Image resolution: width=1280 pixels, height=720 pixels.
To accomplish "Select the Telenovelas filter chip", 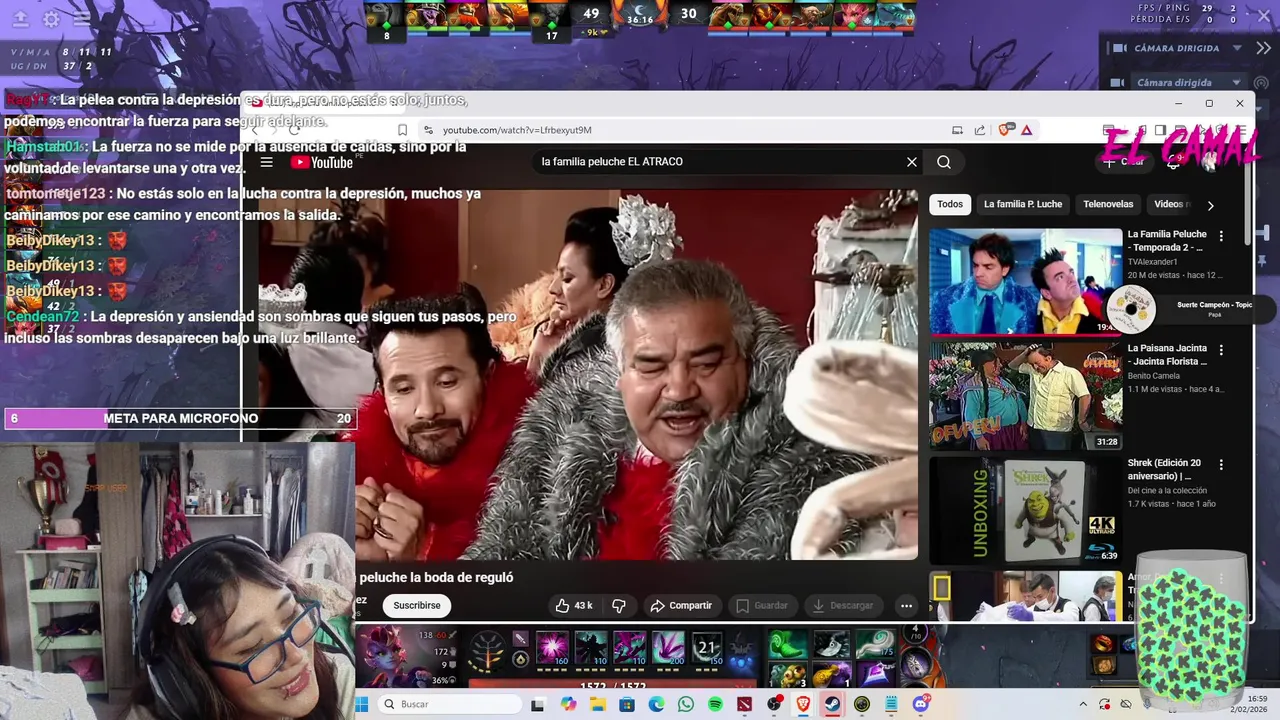I will [1108, 204].
